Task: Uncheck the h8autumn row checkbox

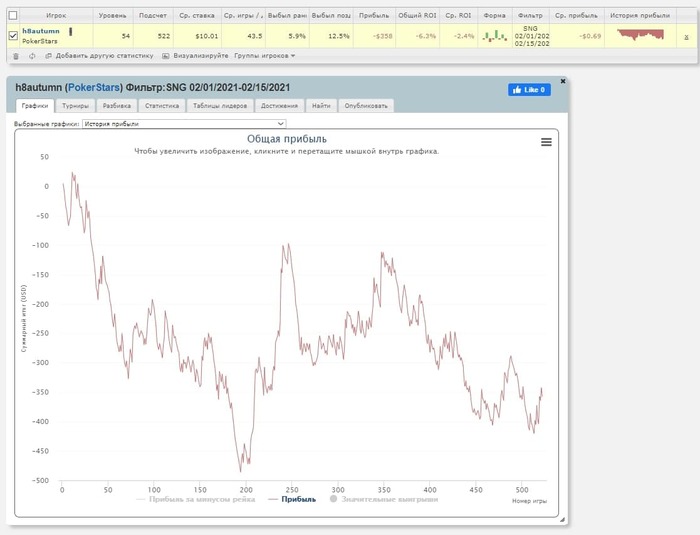Action: 13,35
